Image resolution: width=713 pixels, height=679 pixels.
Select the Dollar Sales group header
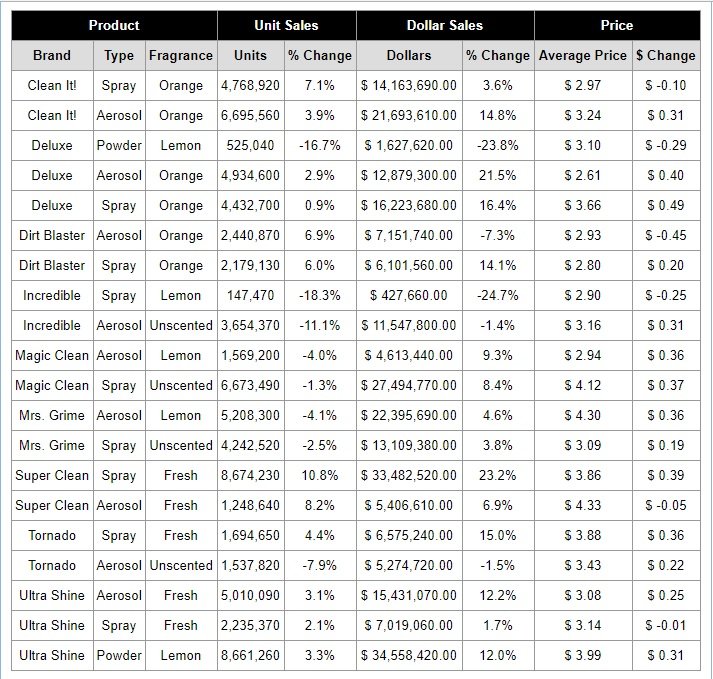point(445,25)
